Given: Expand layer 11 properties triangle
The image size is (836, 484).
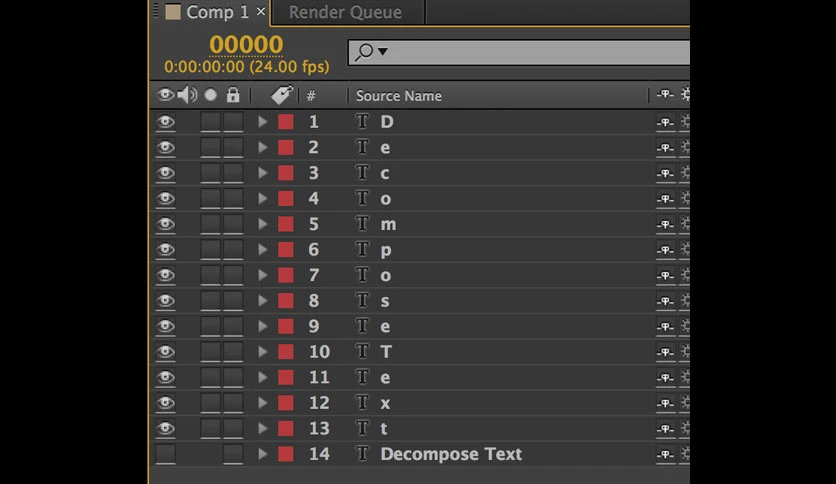Looking at the screenshot, I should tap(262, 377).
